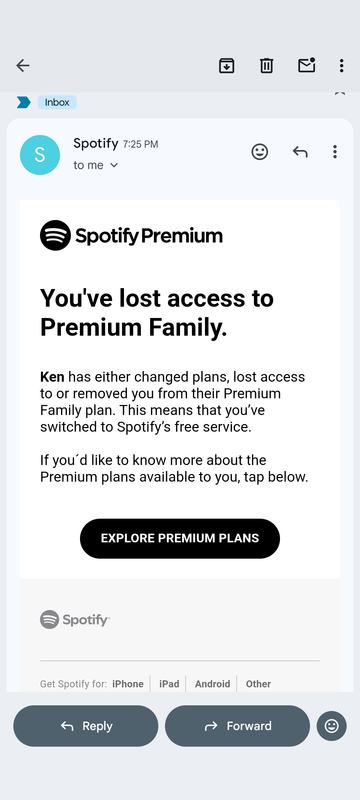Open the message three-dot options menu
360x800 pixels.
[x=335, y=152]
